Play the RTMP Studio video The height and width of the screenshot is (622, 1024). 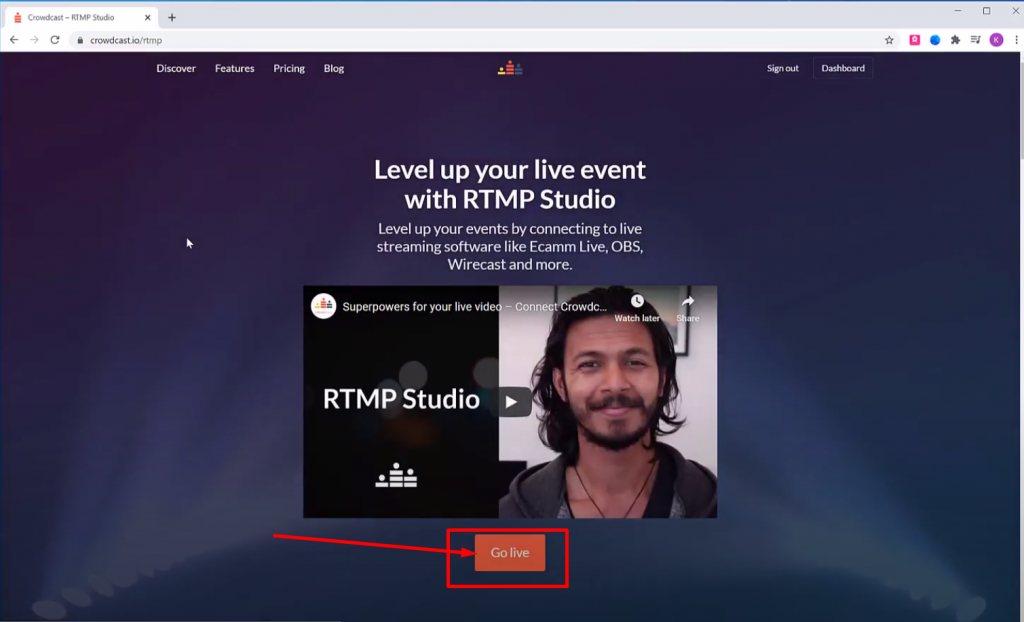(x=511, y=402)
